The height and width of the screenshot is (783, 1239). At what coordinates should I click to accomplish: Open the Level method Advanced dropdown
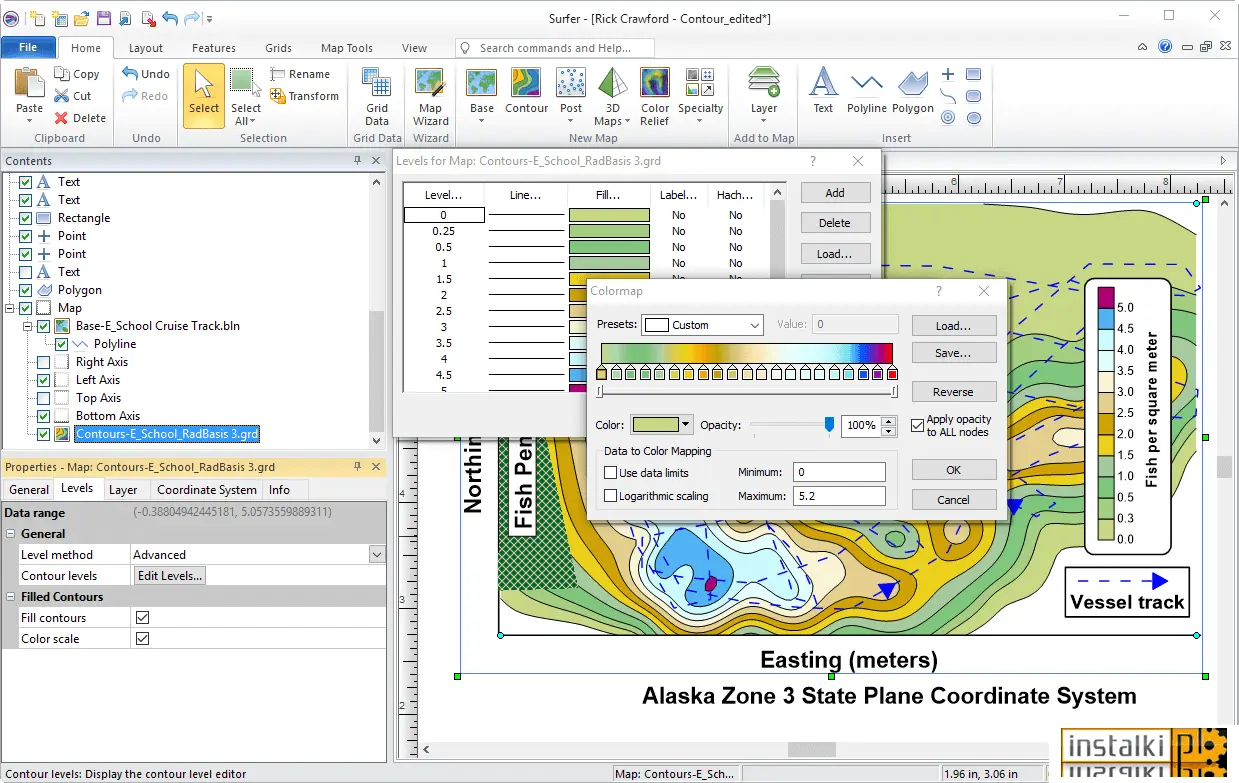377,555
